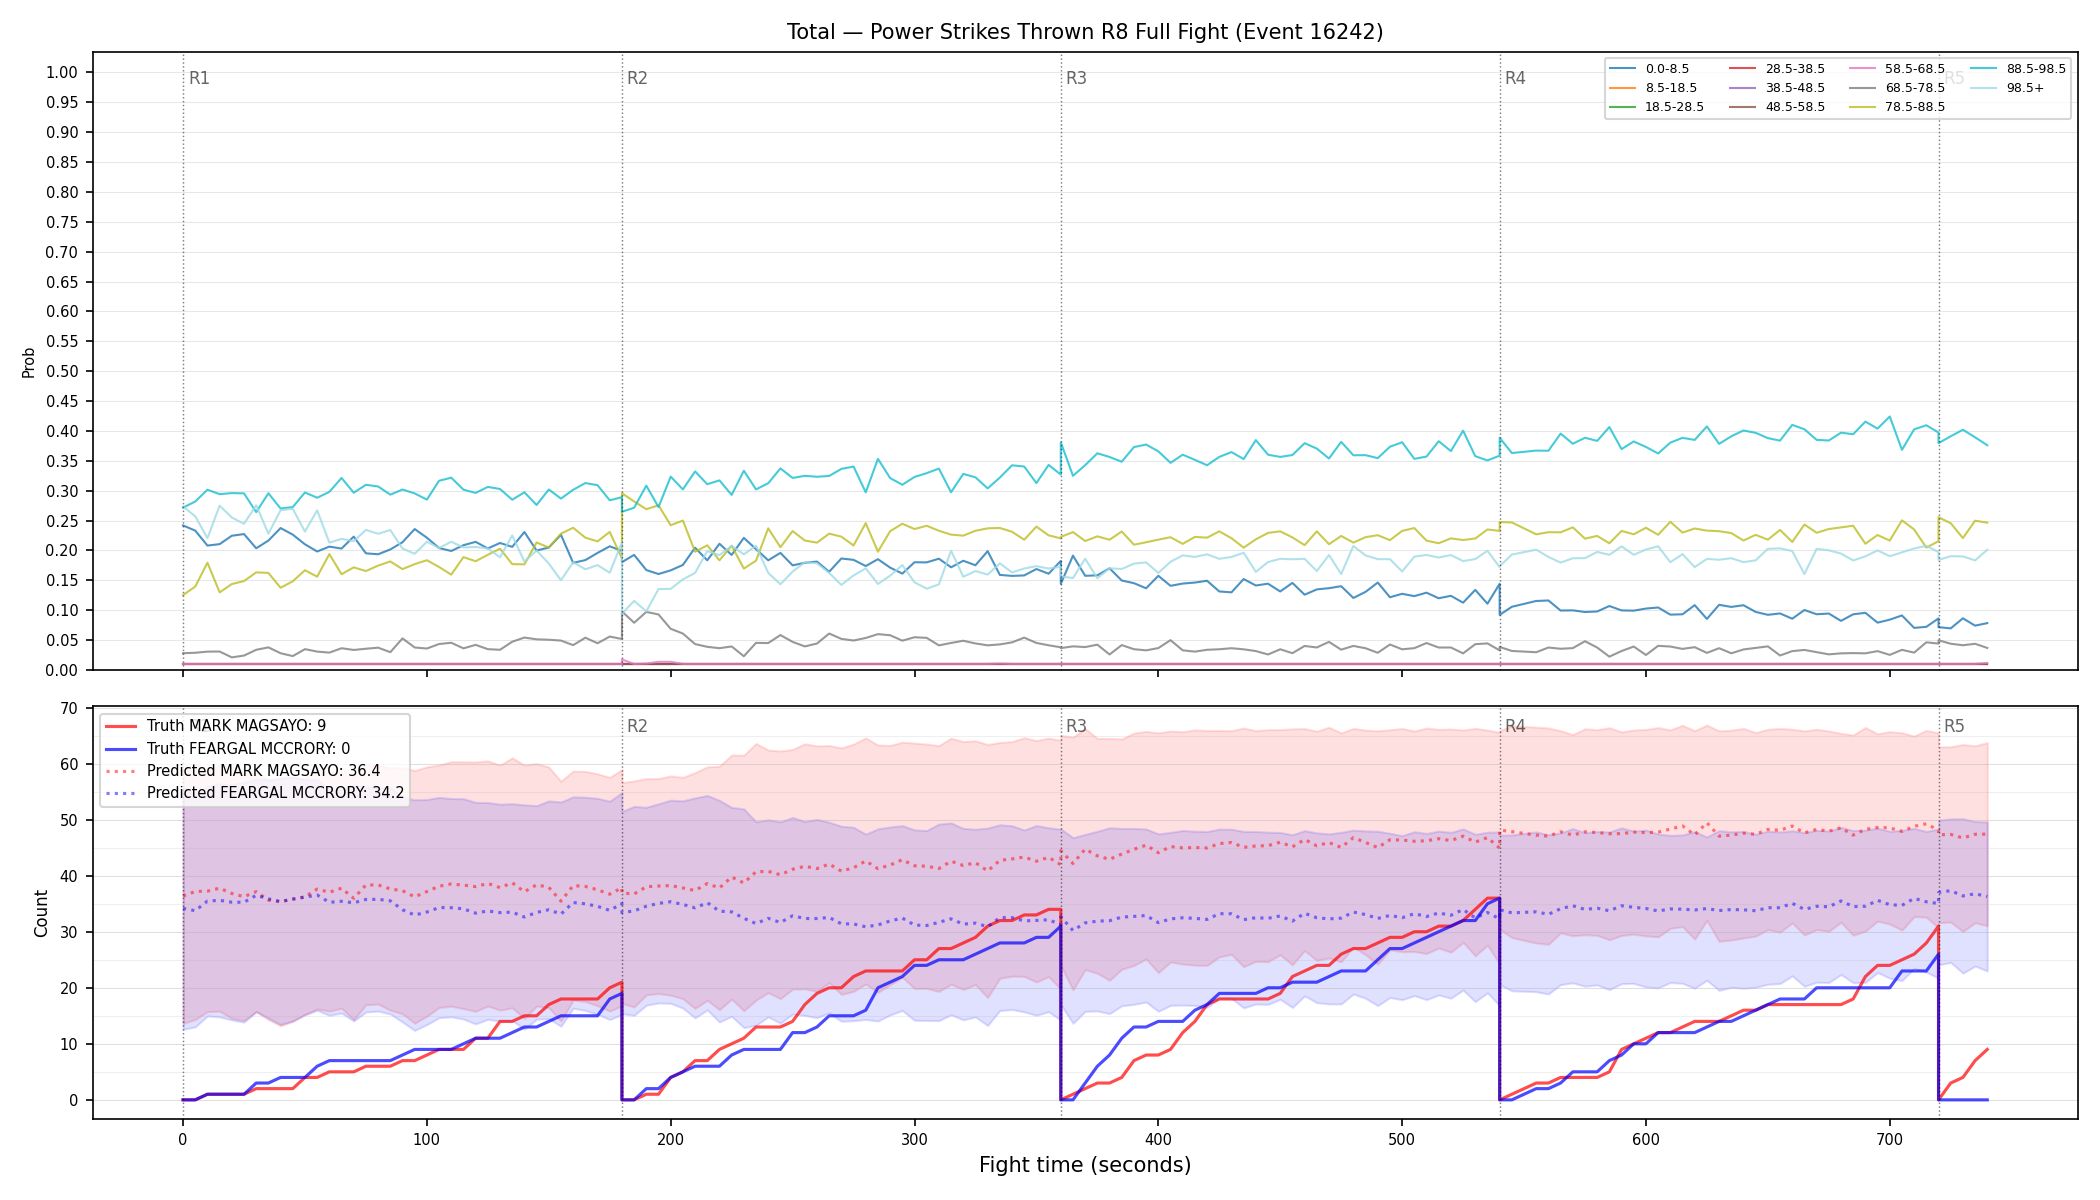Click the R1 round marker in top chart

199,78
